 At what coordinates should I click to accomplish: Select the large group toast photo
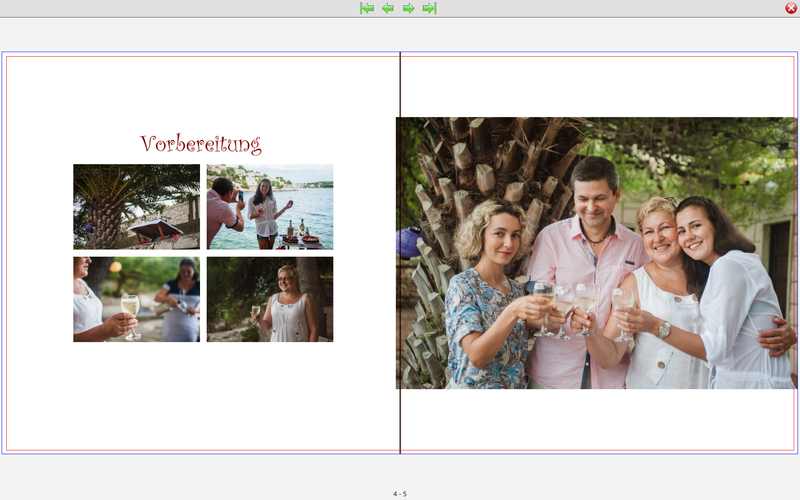coord(597,253)
